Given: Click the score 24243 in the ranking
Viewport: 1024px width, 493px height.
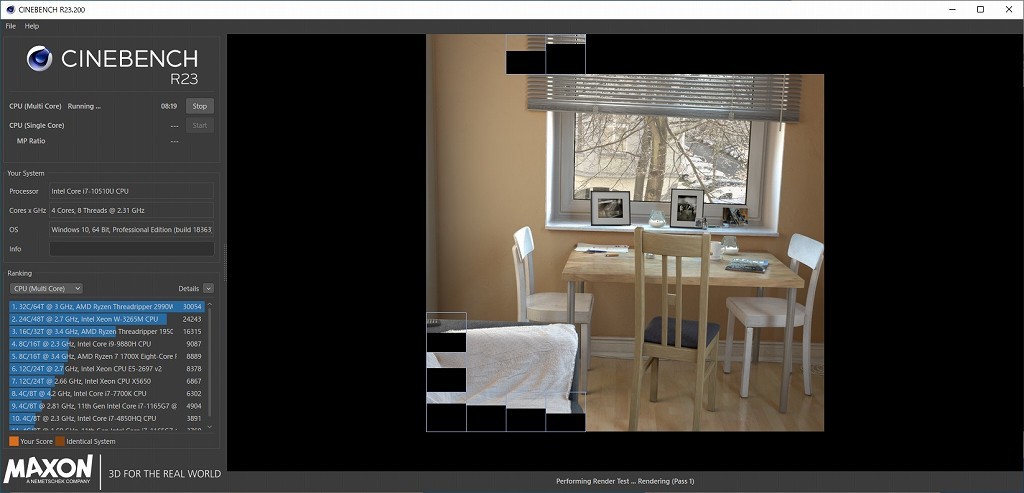Looking at the screenshot, I should point(192,319).
